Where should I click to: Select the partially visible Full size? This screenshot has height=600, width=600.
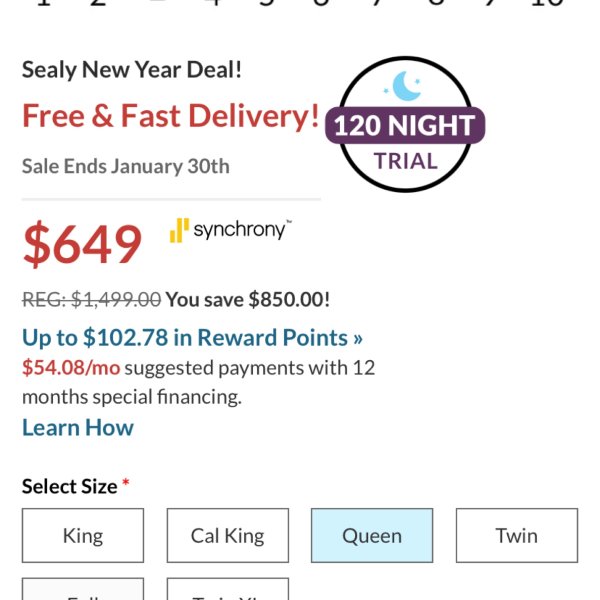tap(83, 589)
